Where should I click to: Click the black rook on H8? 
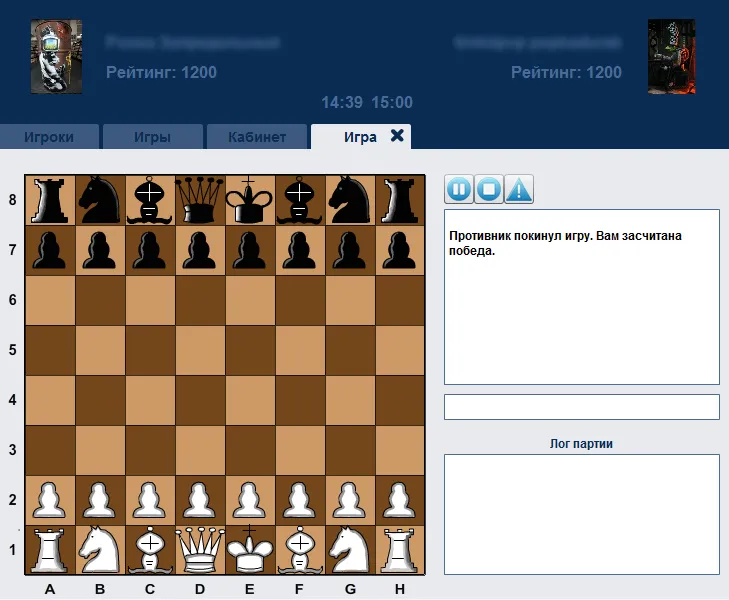(400, 200)
